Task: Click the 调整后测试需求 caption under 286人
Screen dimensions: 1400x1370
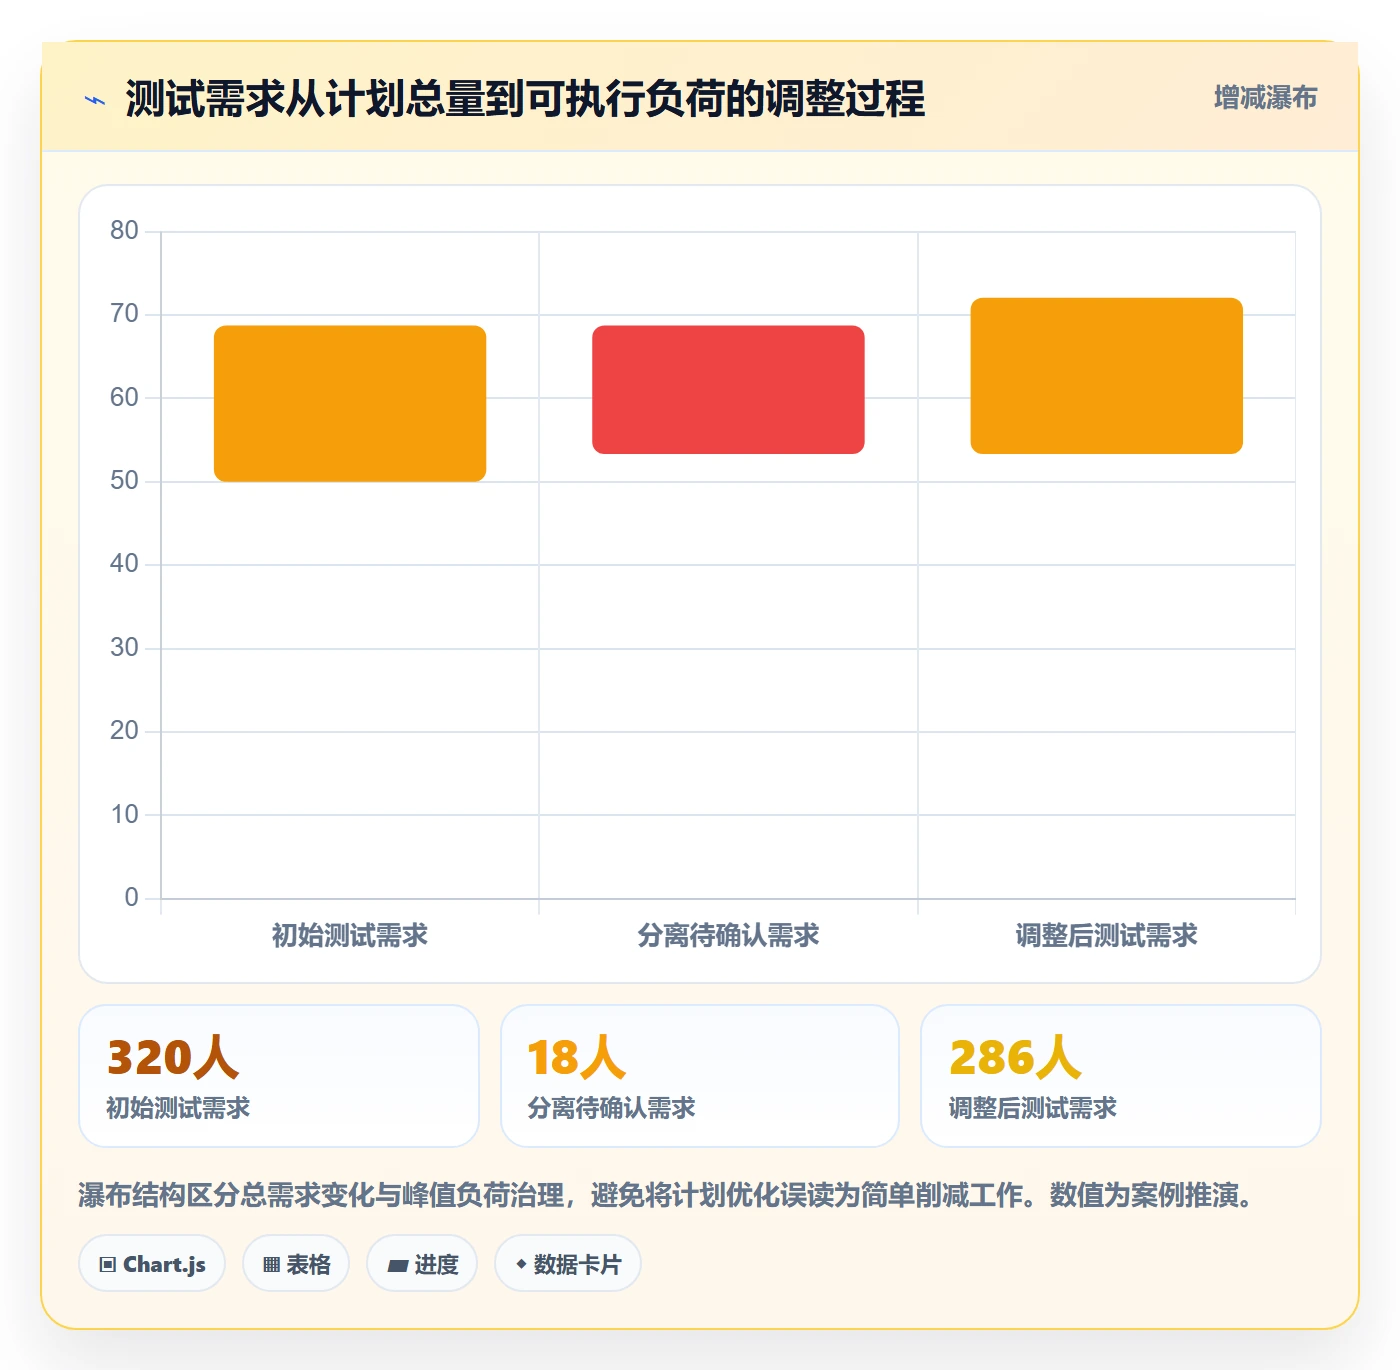Action: (x=1032, y=1108)
